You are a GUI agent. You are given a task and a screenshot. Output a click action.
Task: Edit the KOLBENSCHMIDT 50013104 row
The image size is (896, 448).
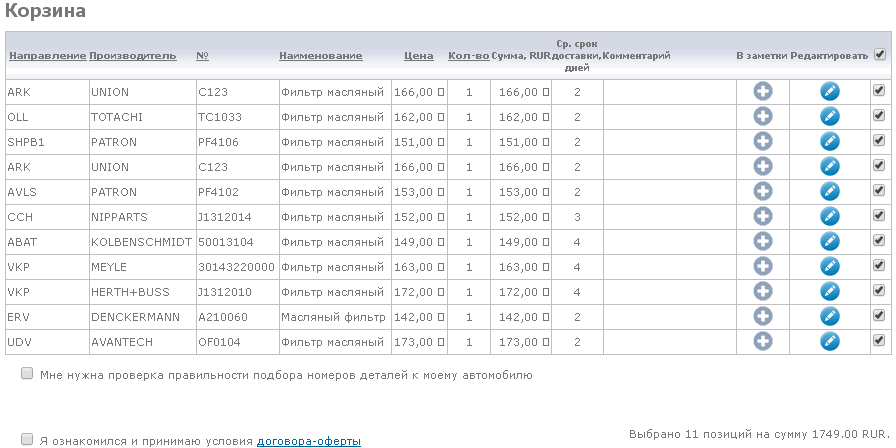(829, 242)
